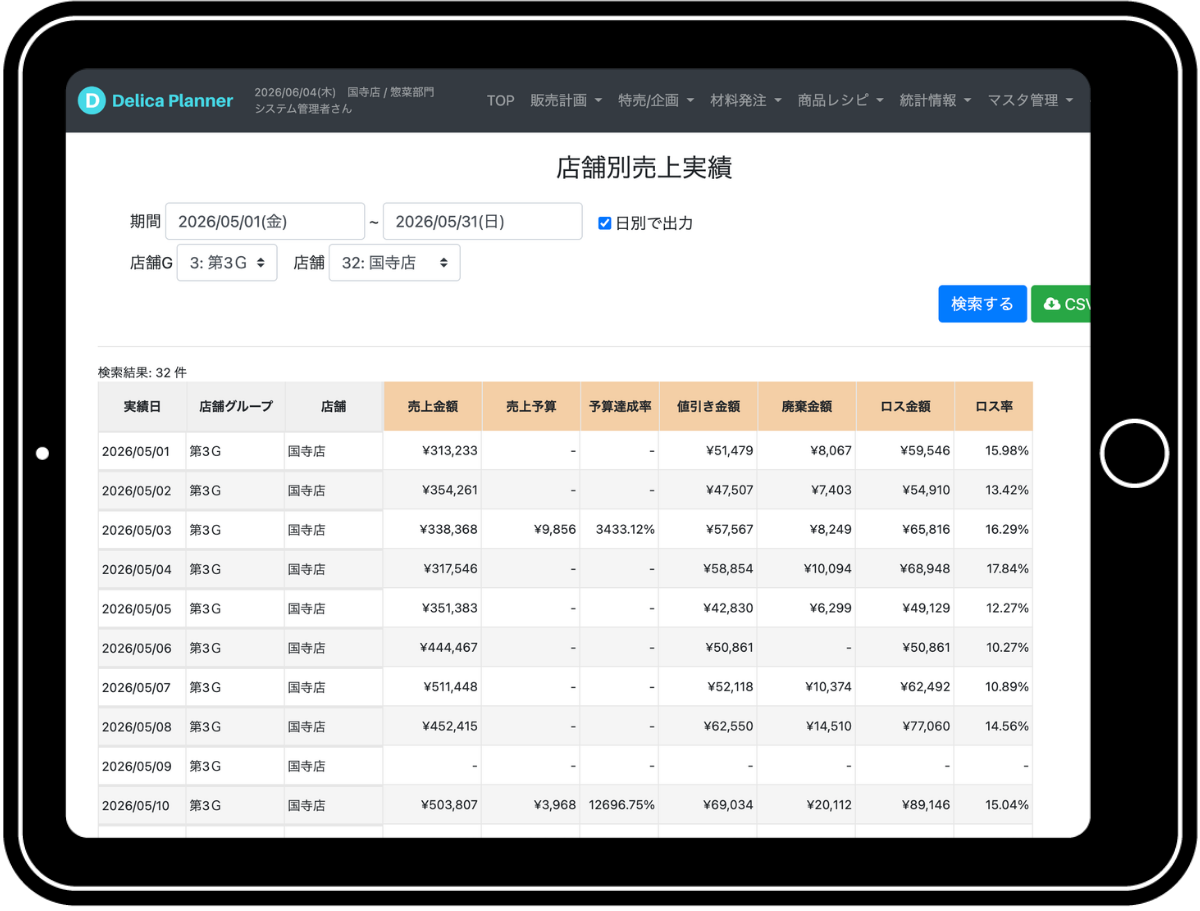Click loss rate 10.27%
The width and height of the screenshot is (1200, 911).
[x=1007, y=648]
